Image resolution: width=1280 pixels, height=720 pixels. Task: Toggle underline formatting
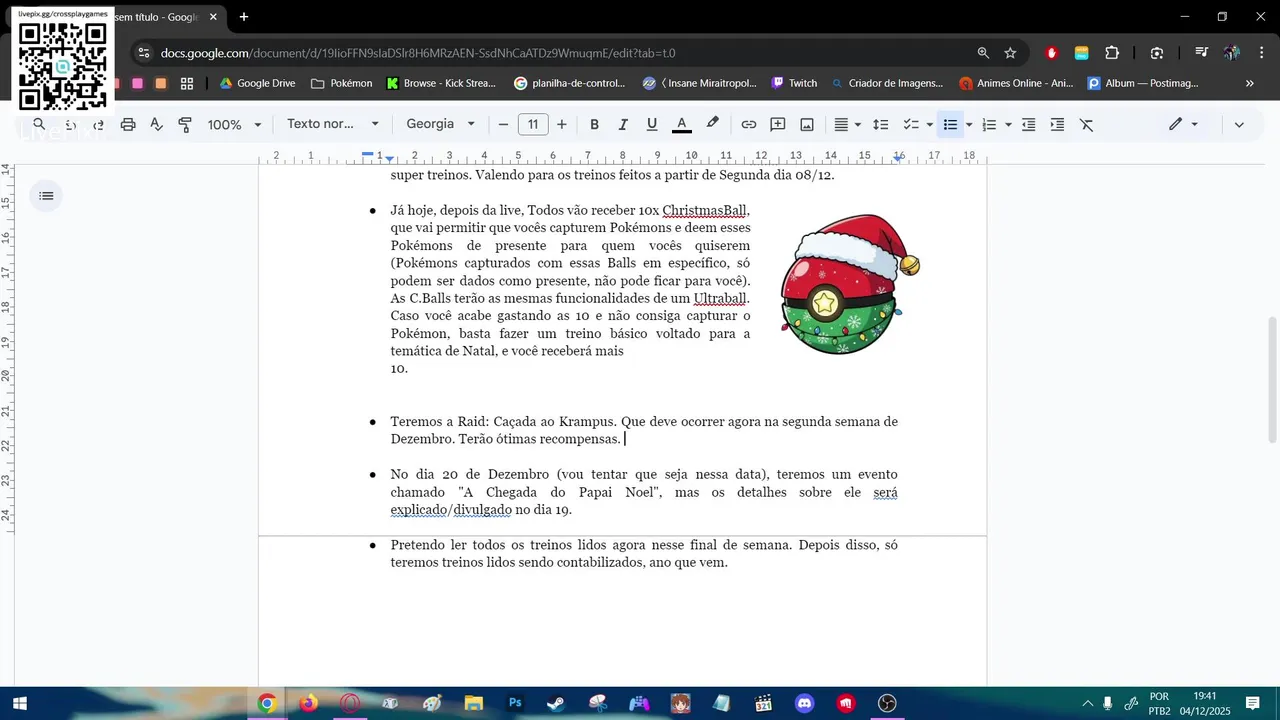point(652,125)
